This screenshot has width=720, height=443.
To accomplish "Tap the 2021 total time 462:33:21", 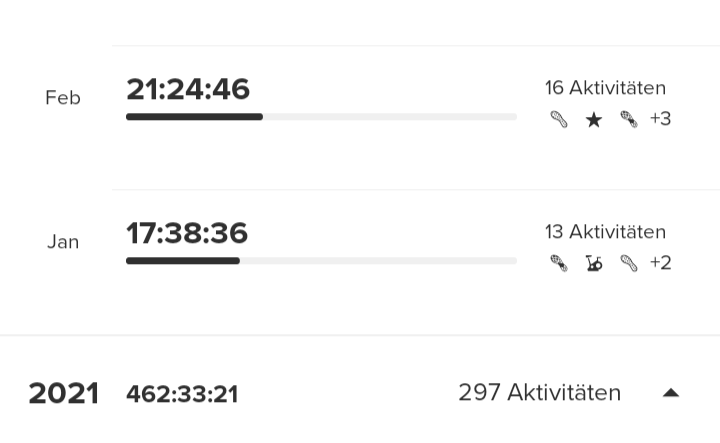I will [x=182, y=394].
